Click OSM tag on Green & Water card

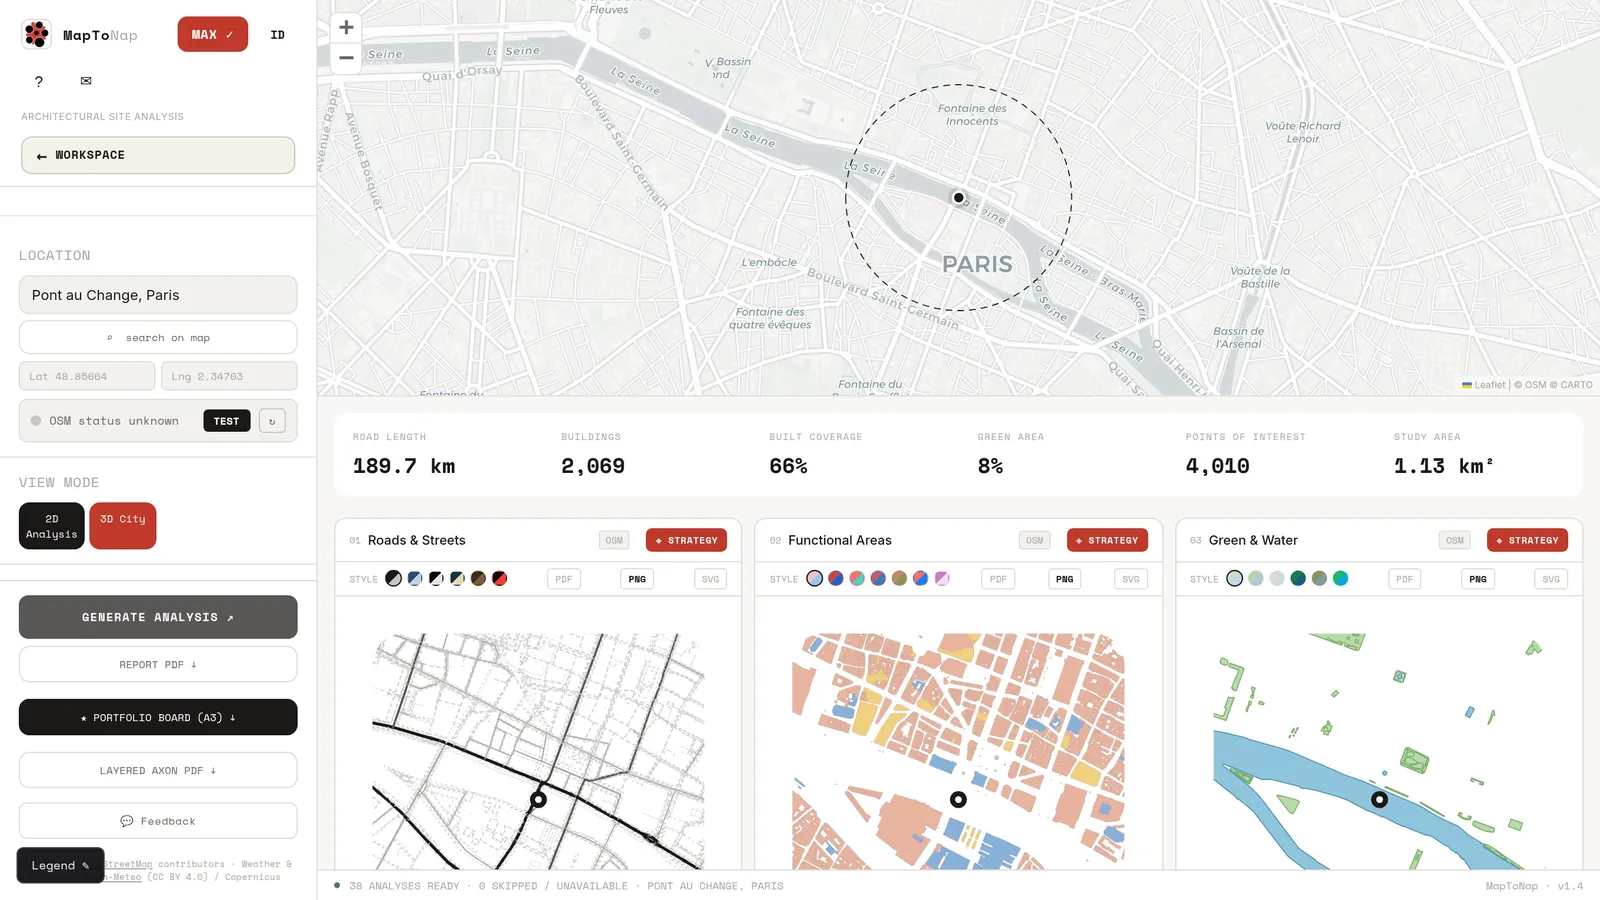click(1455, 540)
